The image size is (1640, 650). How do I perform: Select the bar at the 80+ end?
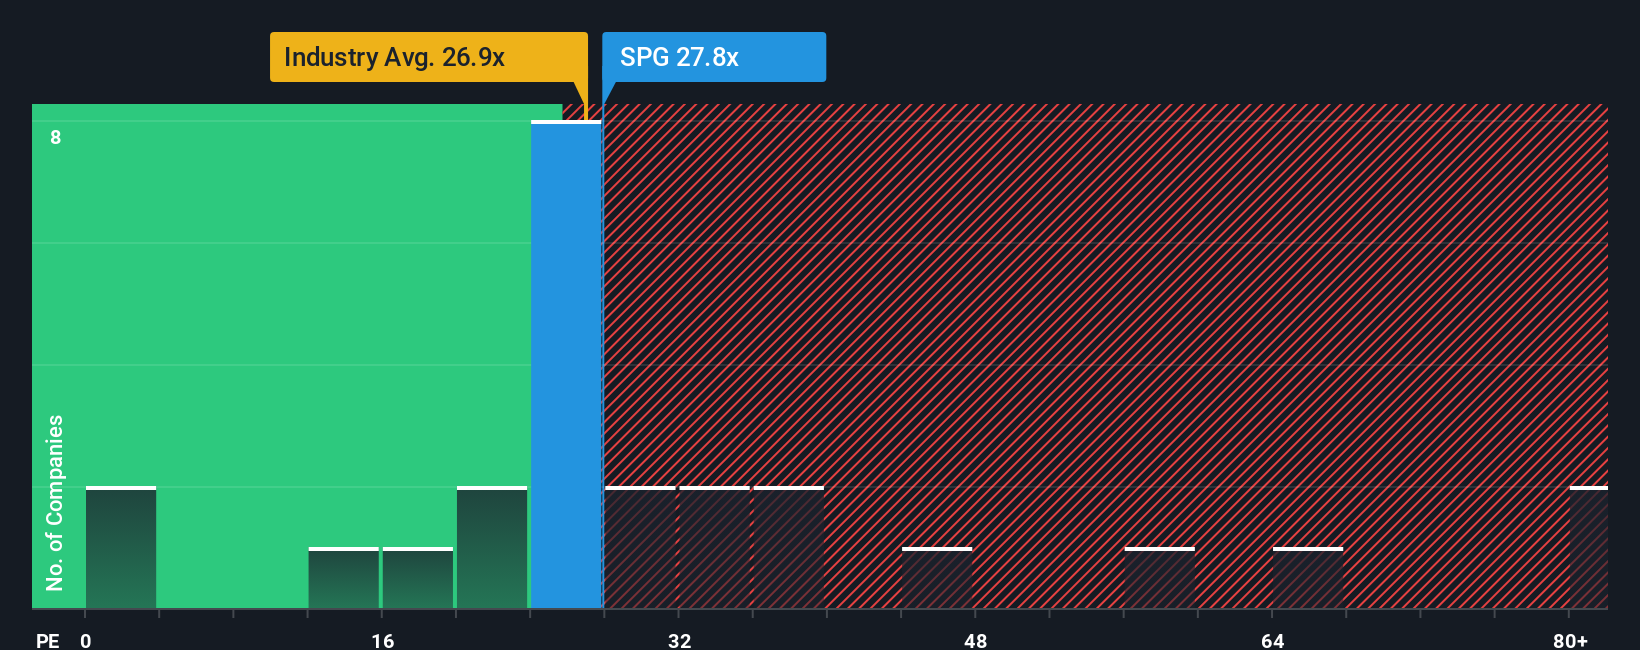(1589, 547)
